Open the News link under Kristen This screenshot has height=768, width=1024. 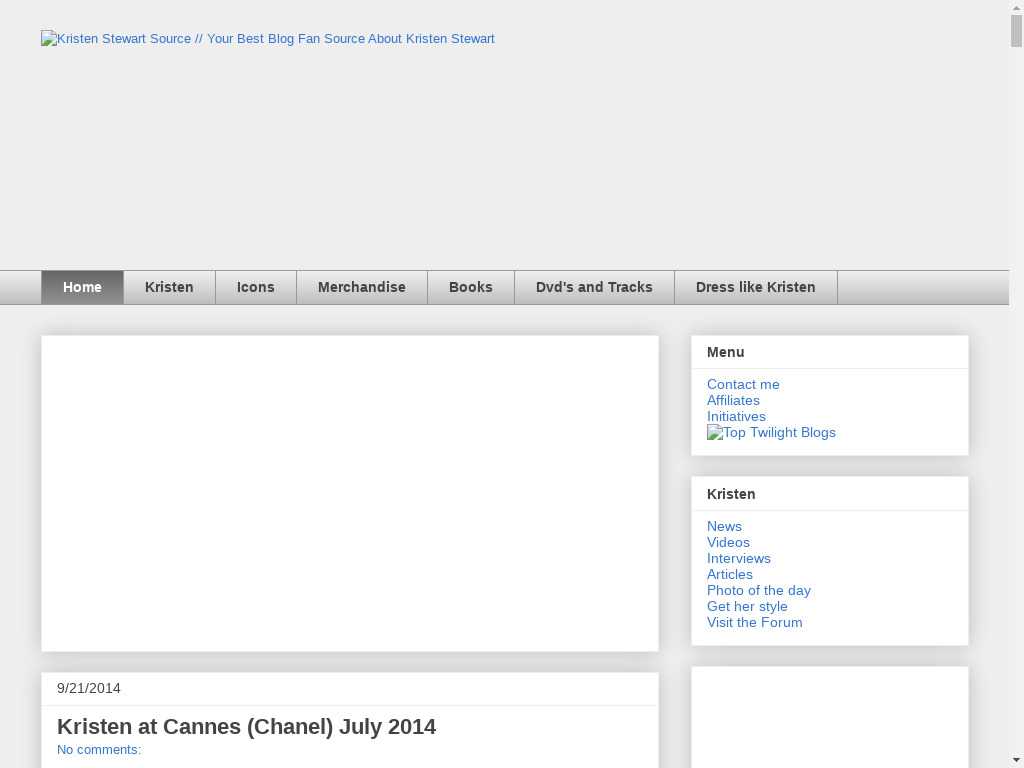pos(724,527)
